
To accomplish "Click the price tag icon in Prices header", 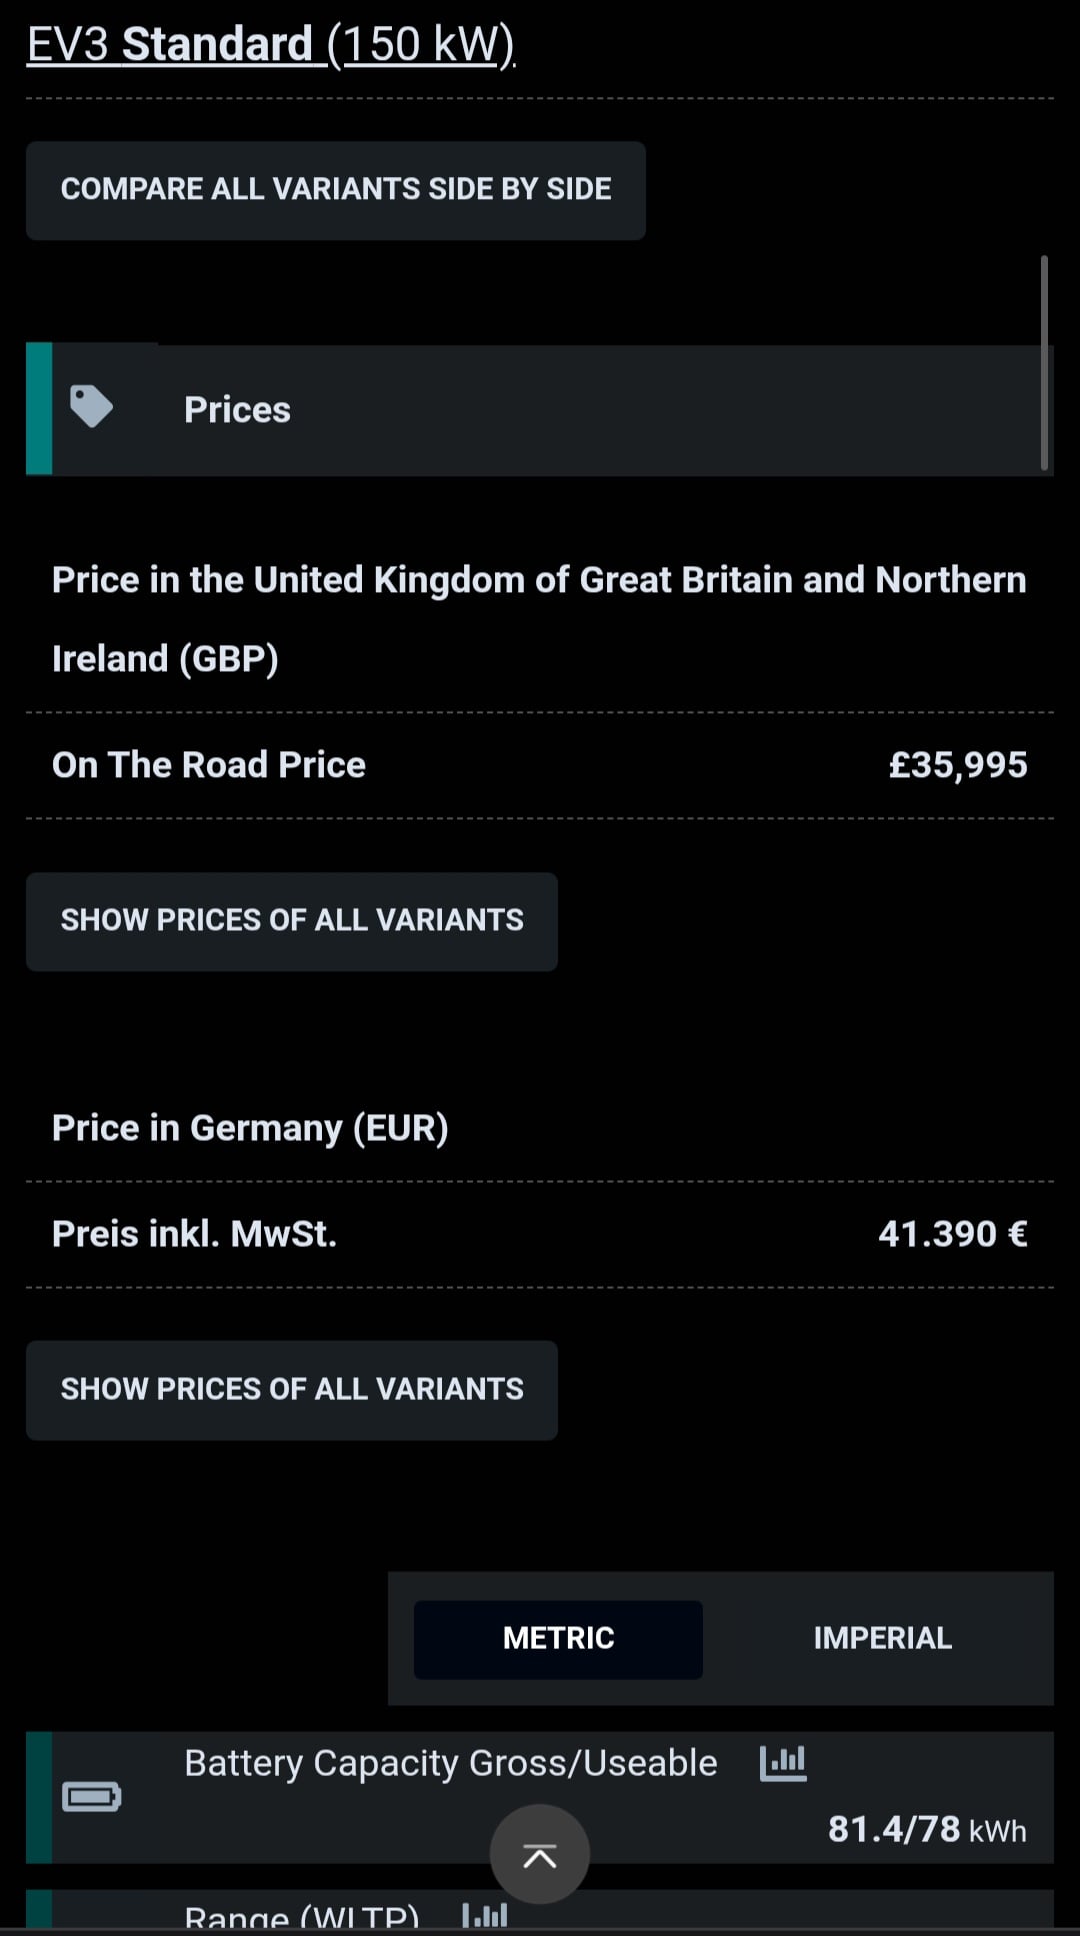I will (91, 406).
